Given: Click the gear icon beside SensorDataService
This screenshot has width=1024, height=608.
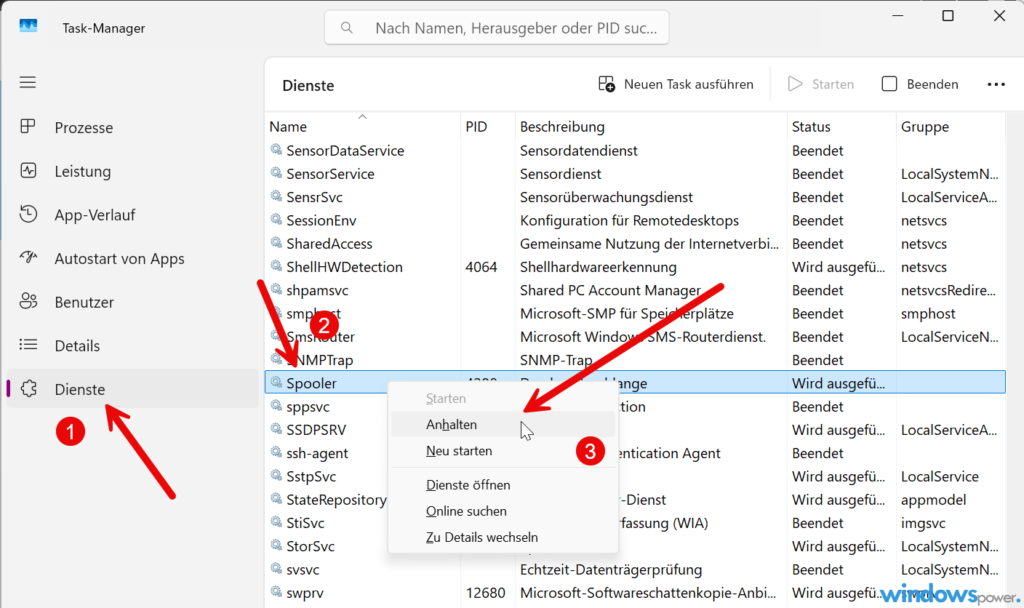Looking at the screenshot, I should click(276, 150).
